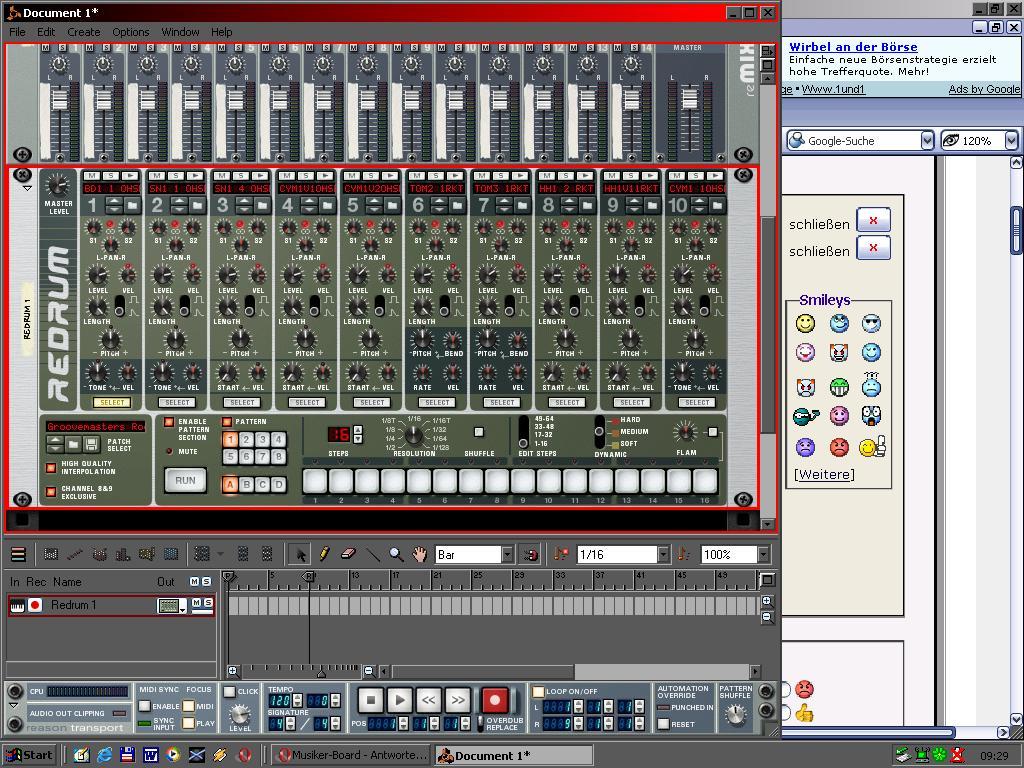Open the 100% quantize strength dropdown
This screenshot has height=768, width=1024.
[763, 554]
